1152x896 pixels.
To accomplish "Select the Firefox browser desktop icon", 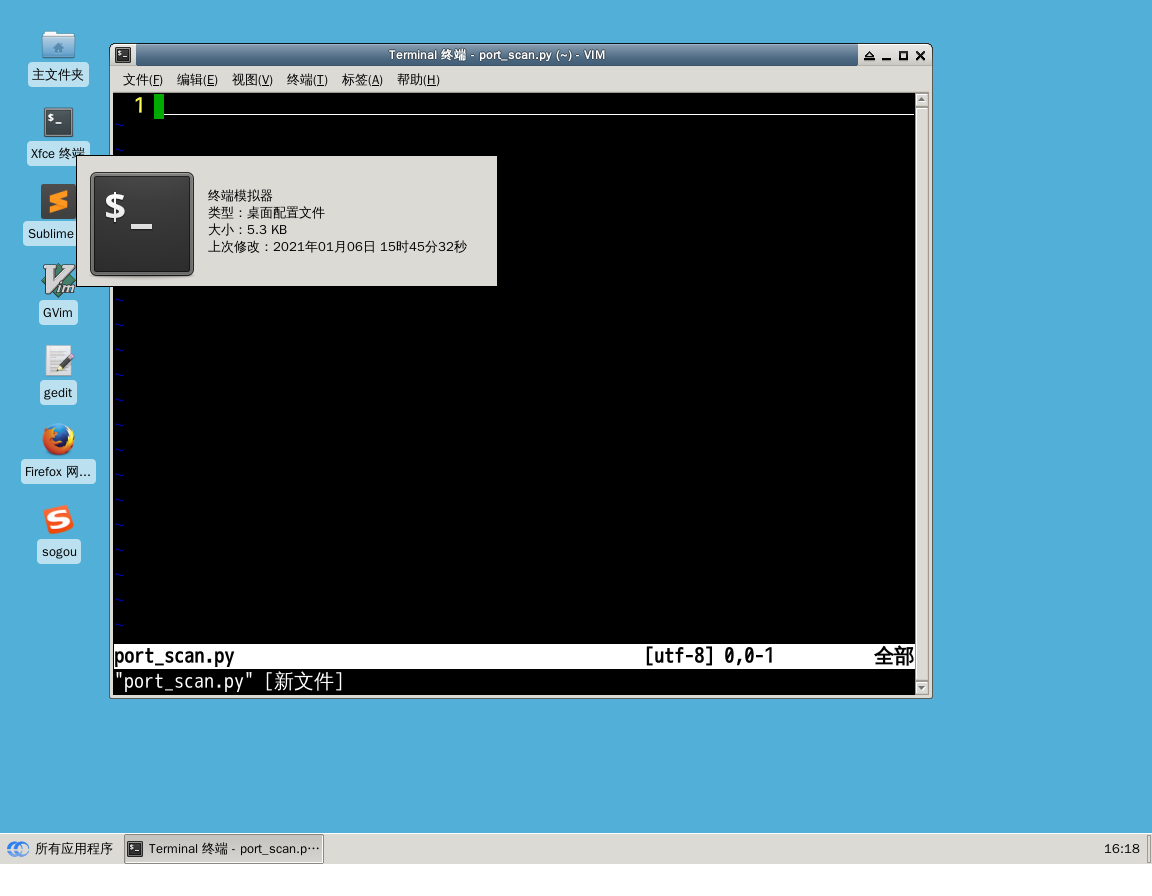I will pos(58,440).
